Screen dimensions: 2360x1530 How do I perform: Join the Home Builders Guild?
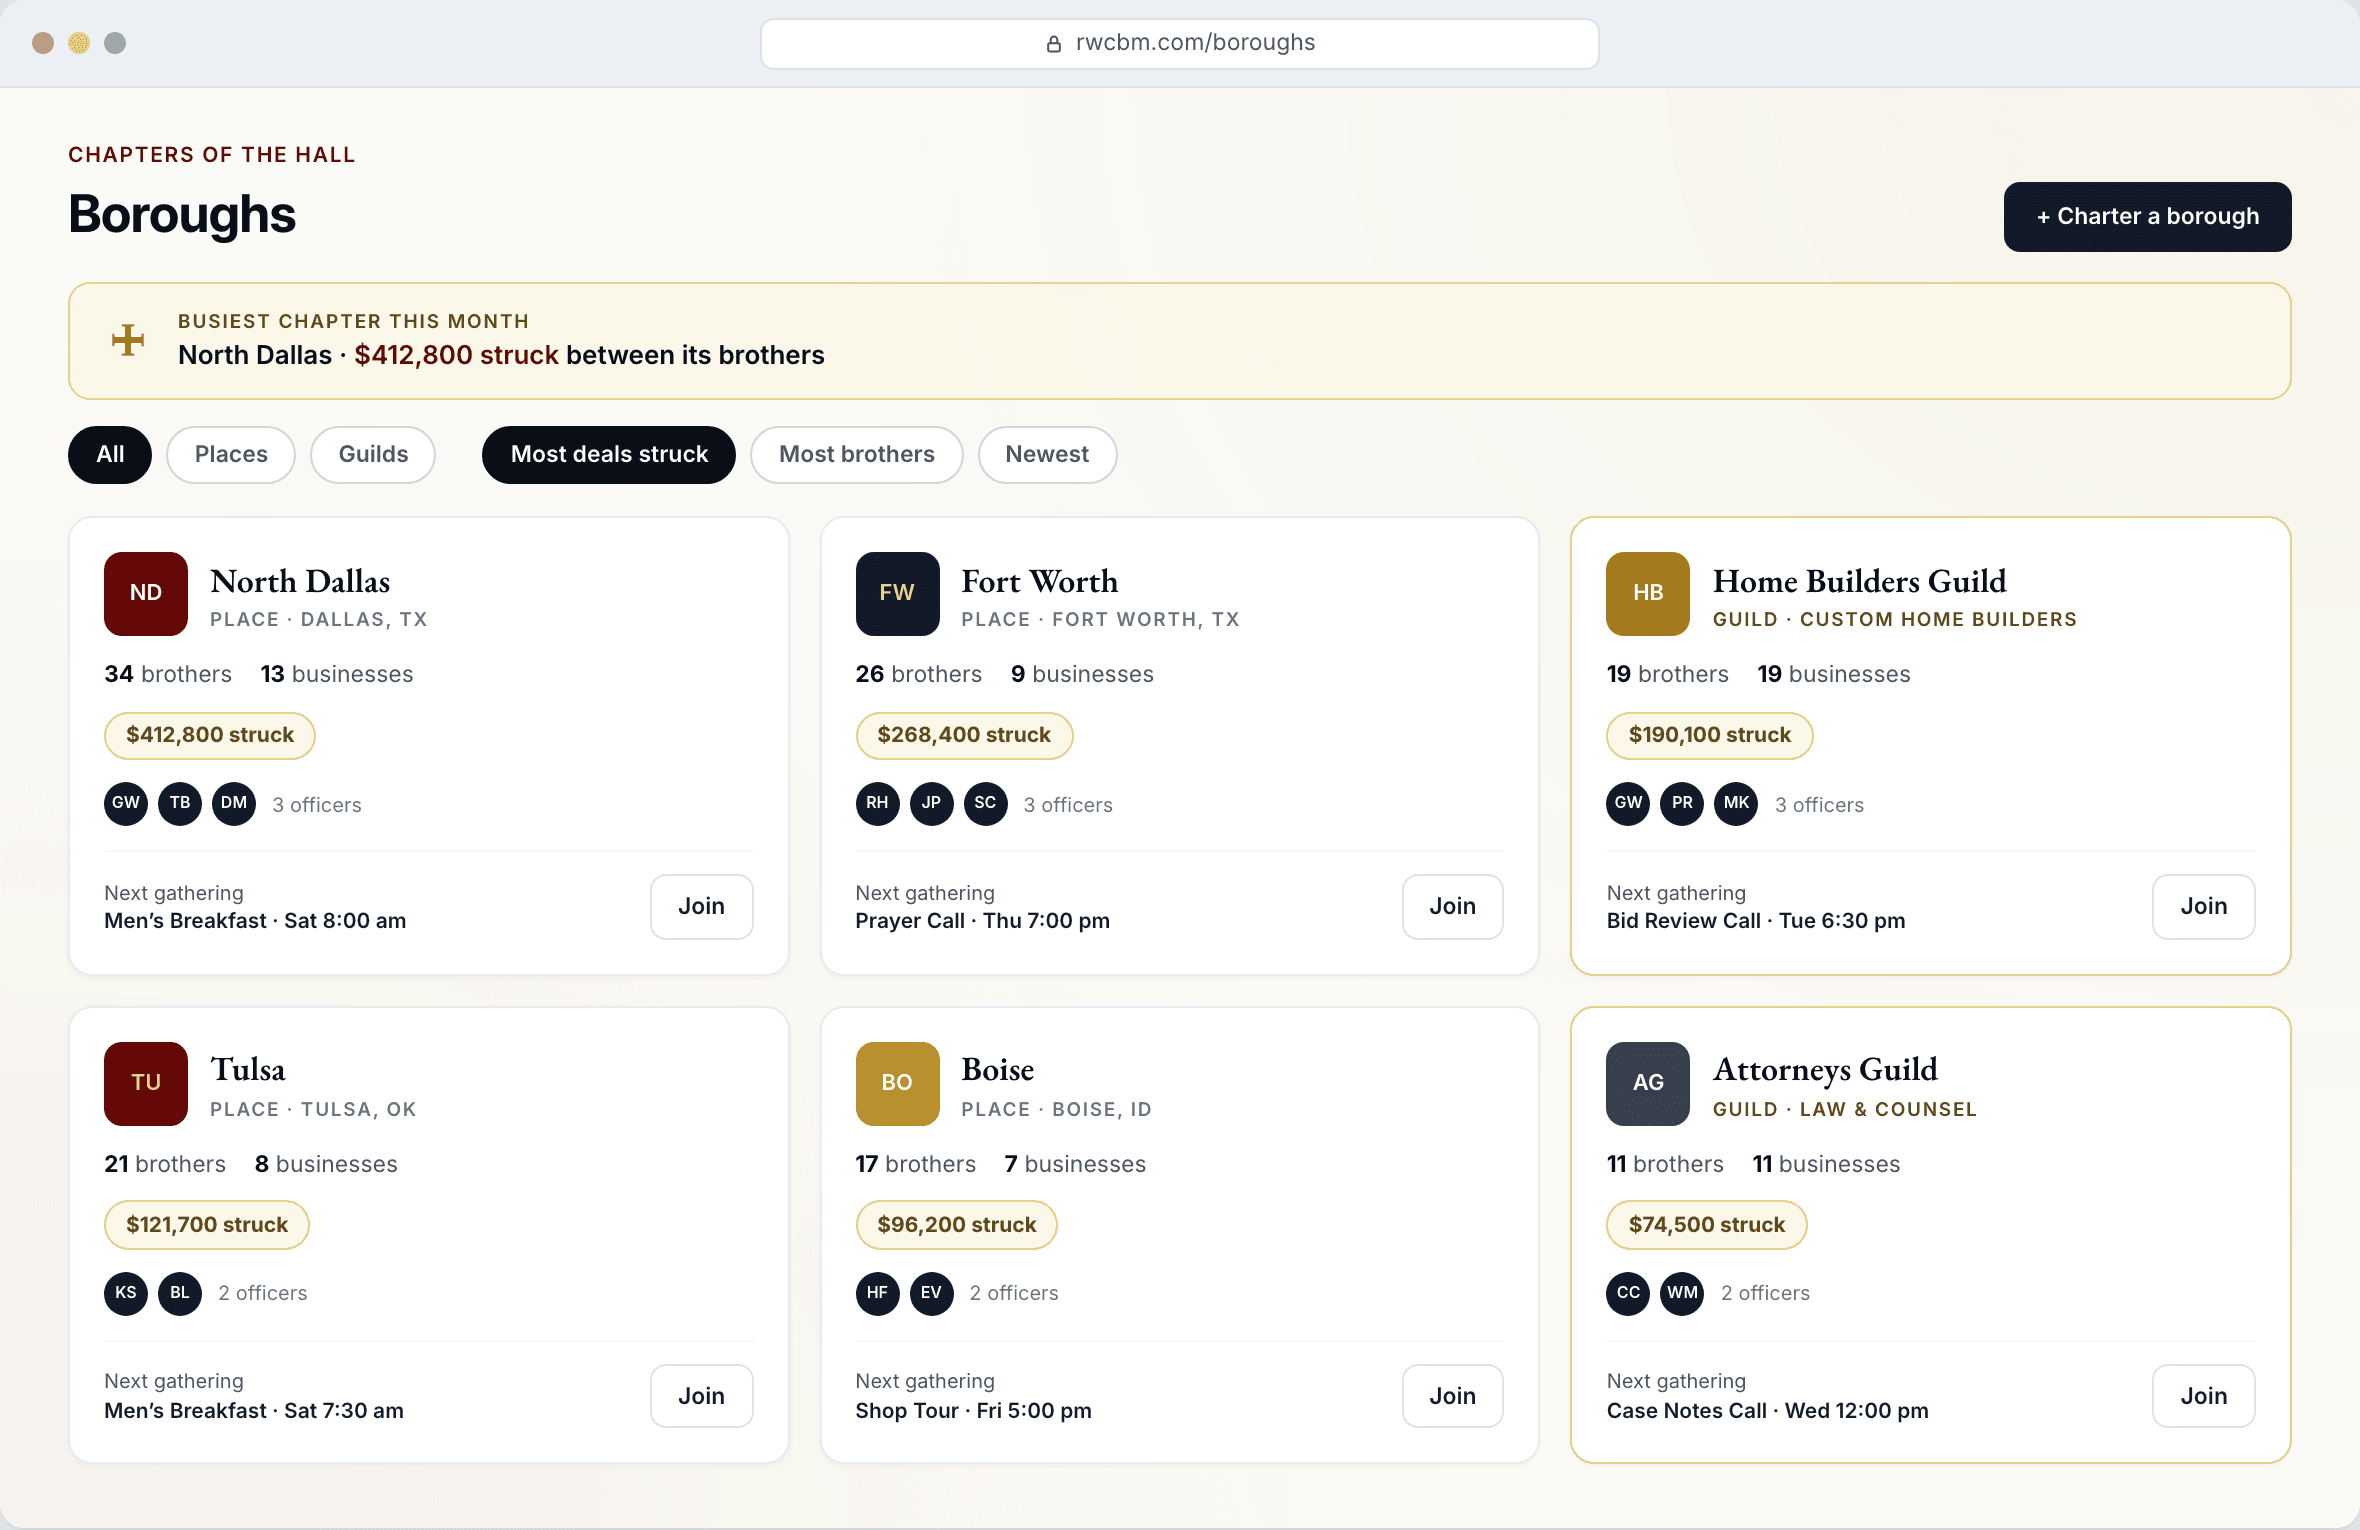[2204, 907]
